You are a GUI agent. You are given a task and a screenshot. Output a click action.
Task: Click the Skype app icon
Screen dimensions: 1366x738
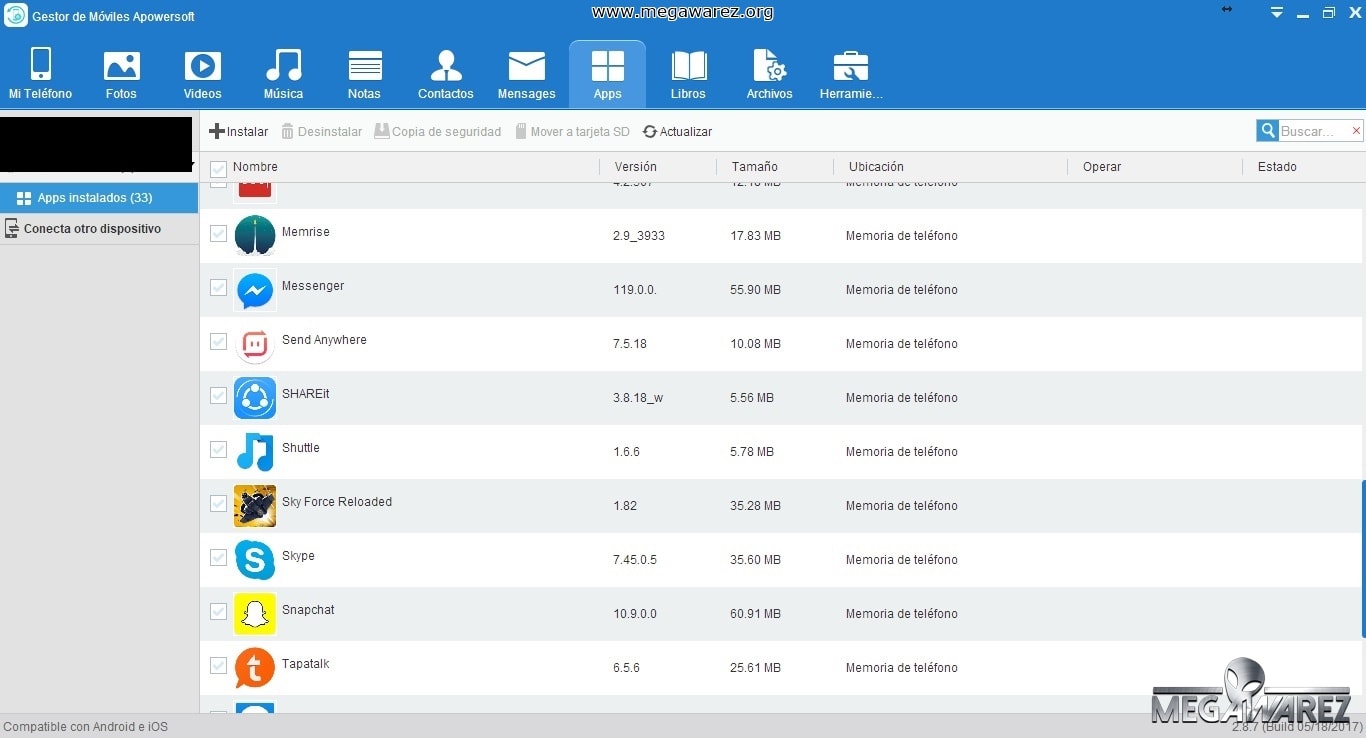(x=255, y=560)
